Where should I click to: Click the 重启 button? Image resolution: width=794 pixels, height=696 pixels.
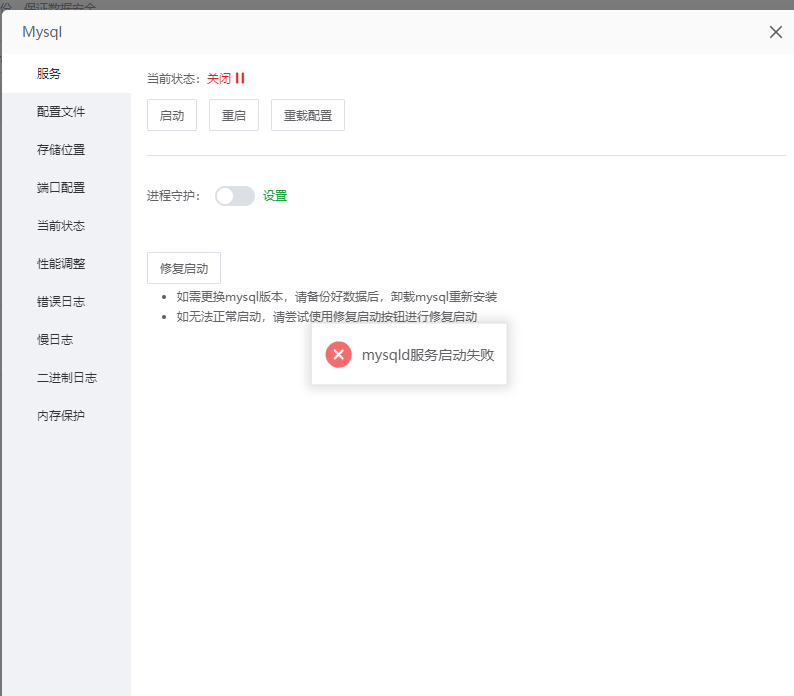234,115
